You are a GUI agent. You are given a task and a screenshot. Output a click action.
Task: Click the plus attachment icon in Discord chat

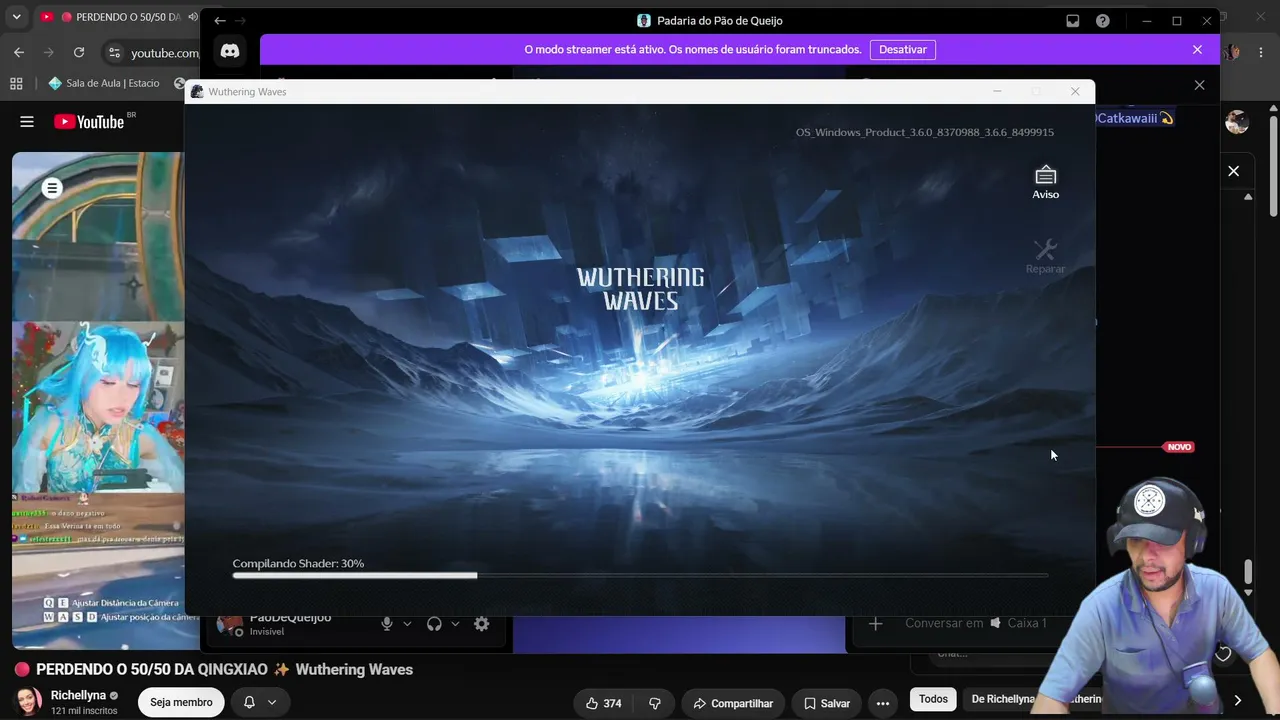tap(875, 623)
